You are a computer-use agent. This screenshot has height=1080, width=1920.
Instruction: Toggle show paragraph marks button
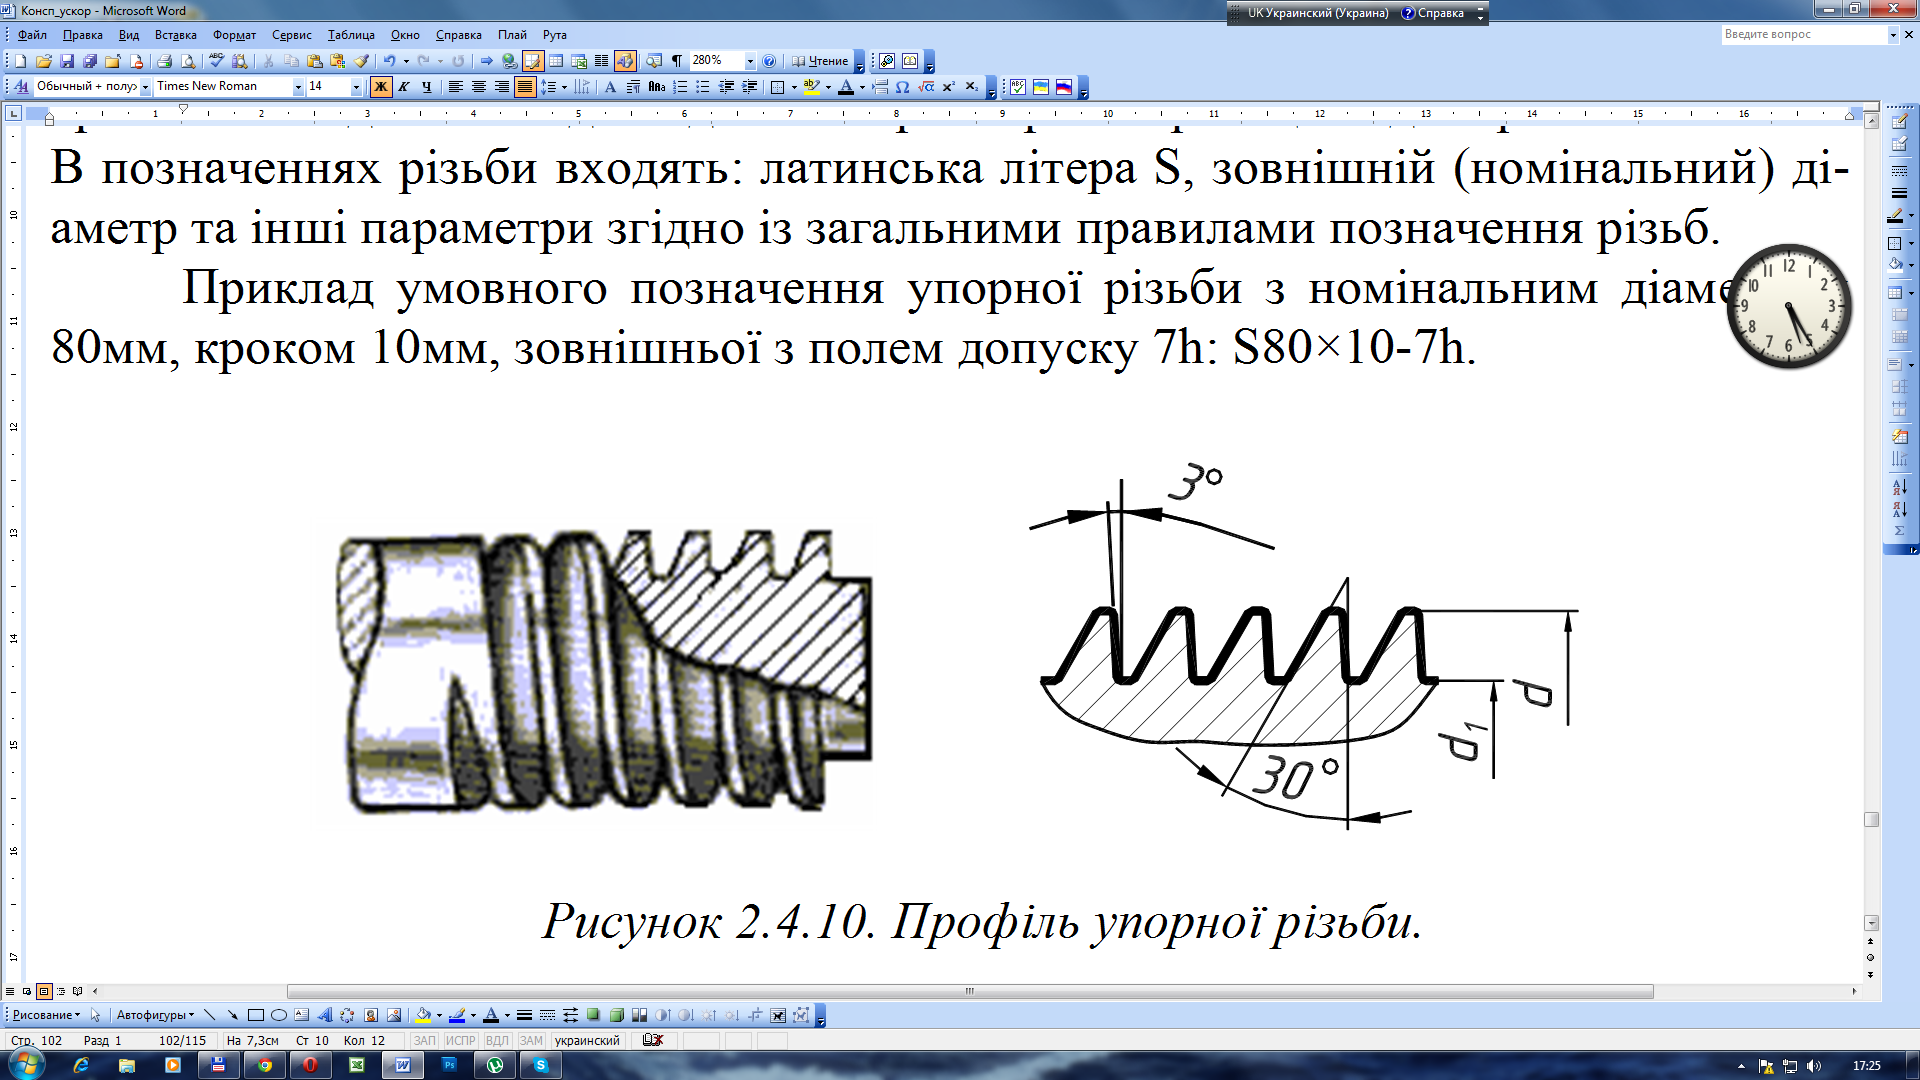677,61
